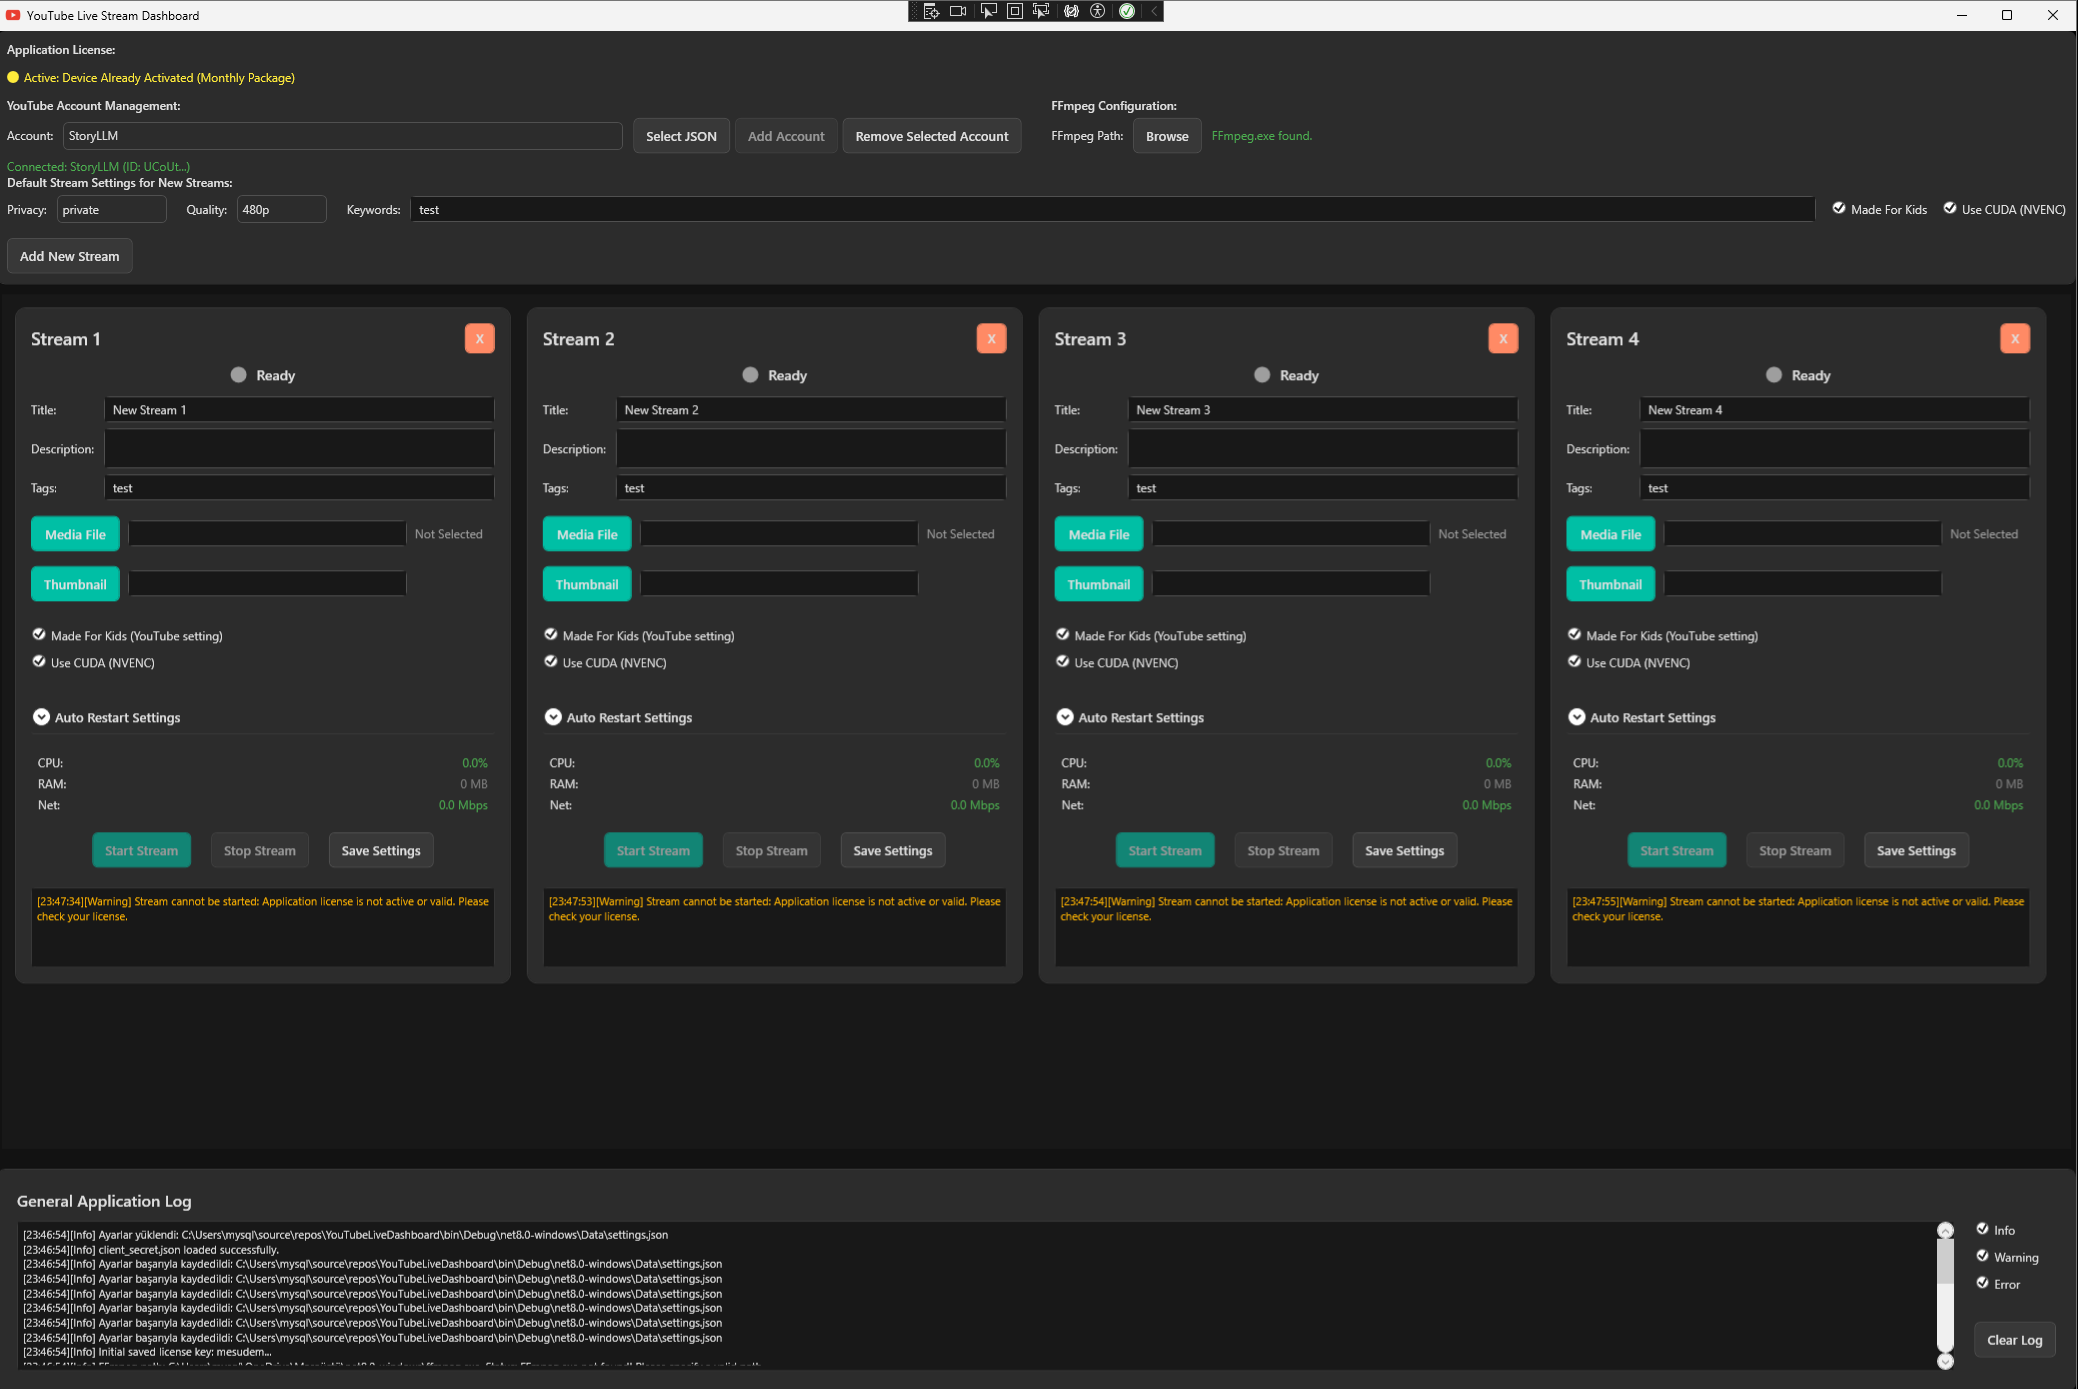Click the 'FFmpeg.exe found.' status text

point(1261,136)
